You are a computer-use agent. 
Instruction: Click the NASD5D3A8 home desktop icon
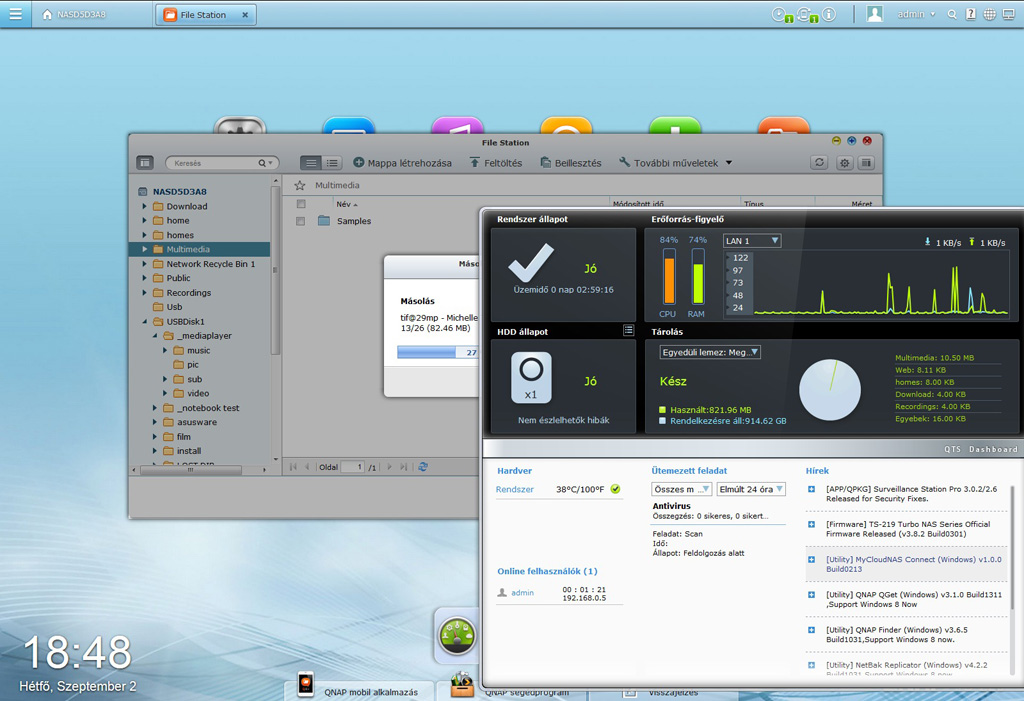74,14
